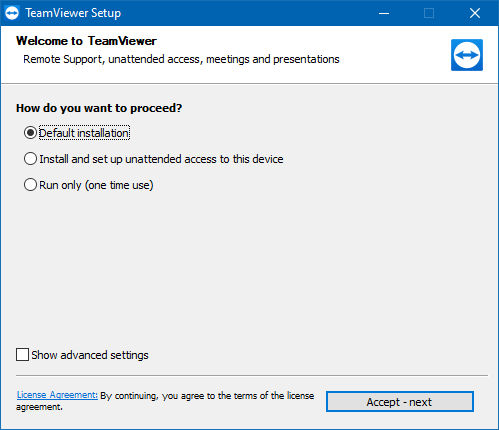Click the Accept - next button
This screenshot has height=430, width=499.
(400, 402)
